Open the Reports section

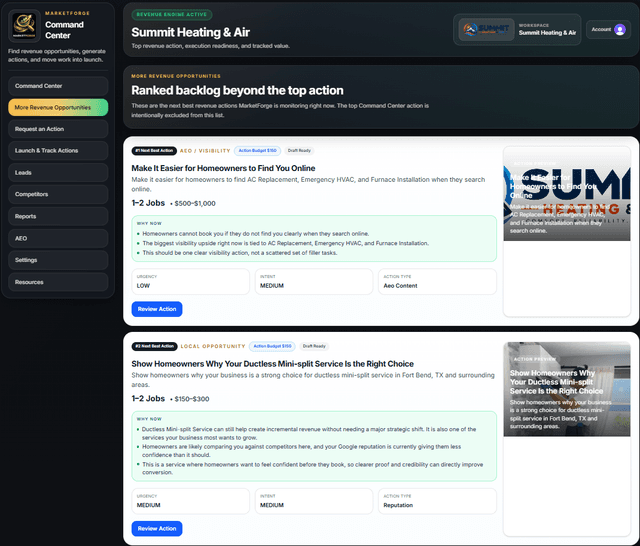point(58,216)
